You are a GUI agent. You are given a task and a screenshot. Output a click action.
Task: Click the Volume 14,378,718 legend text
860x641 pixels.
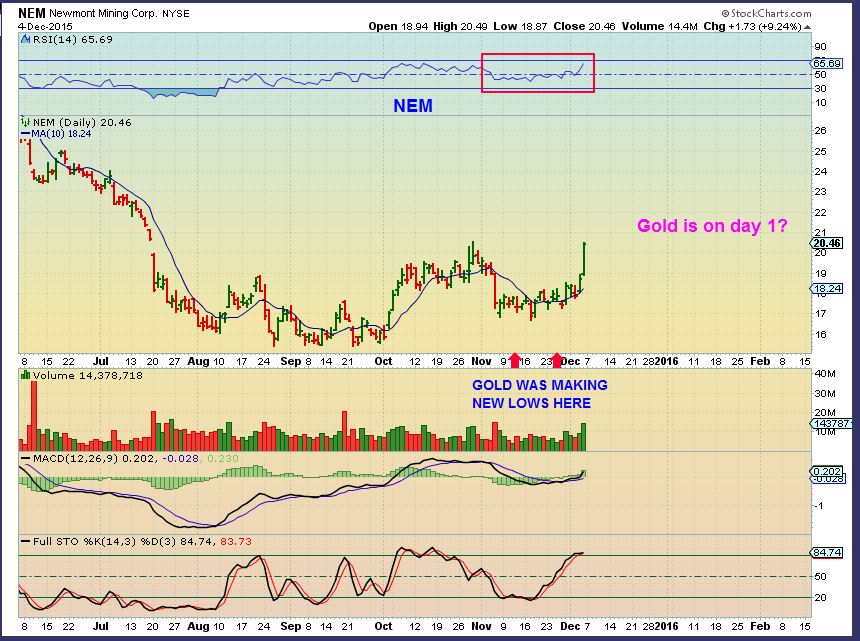pyautogui.click(x=88, y=376)
